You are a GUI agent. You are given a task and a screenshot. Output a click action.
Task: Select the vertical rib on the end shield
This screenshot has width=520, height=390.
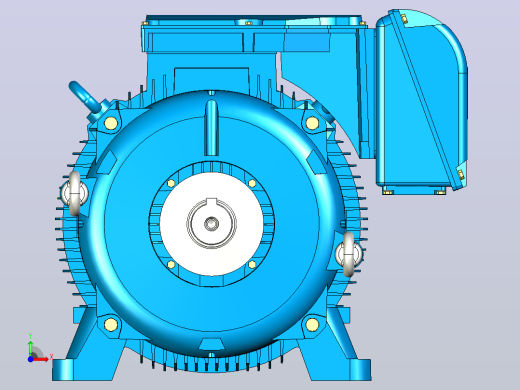(211, 128)
